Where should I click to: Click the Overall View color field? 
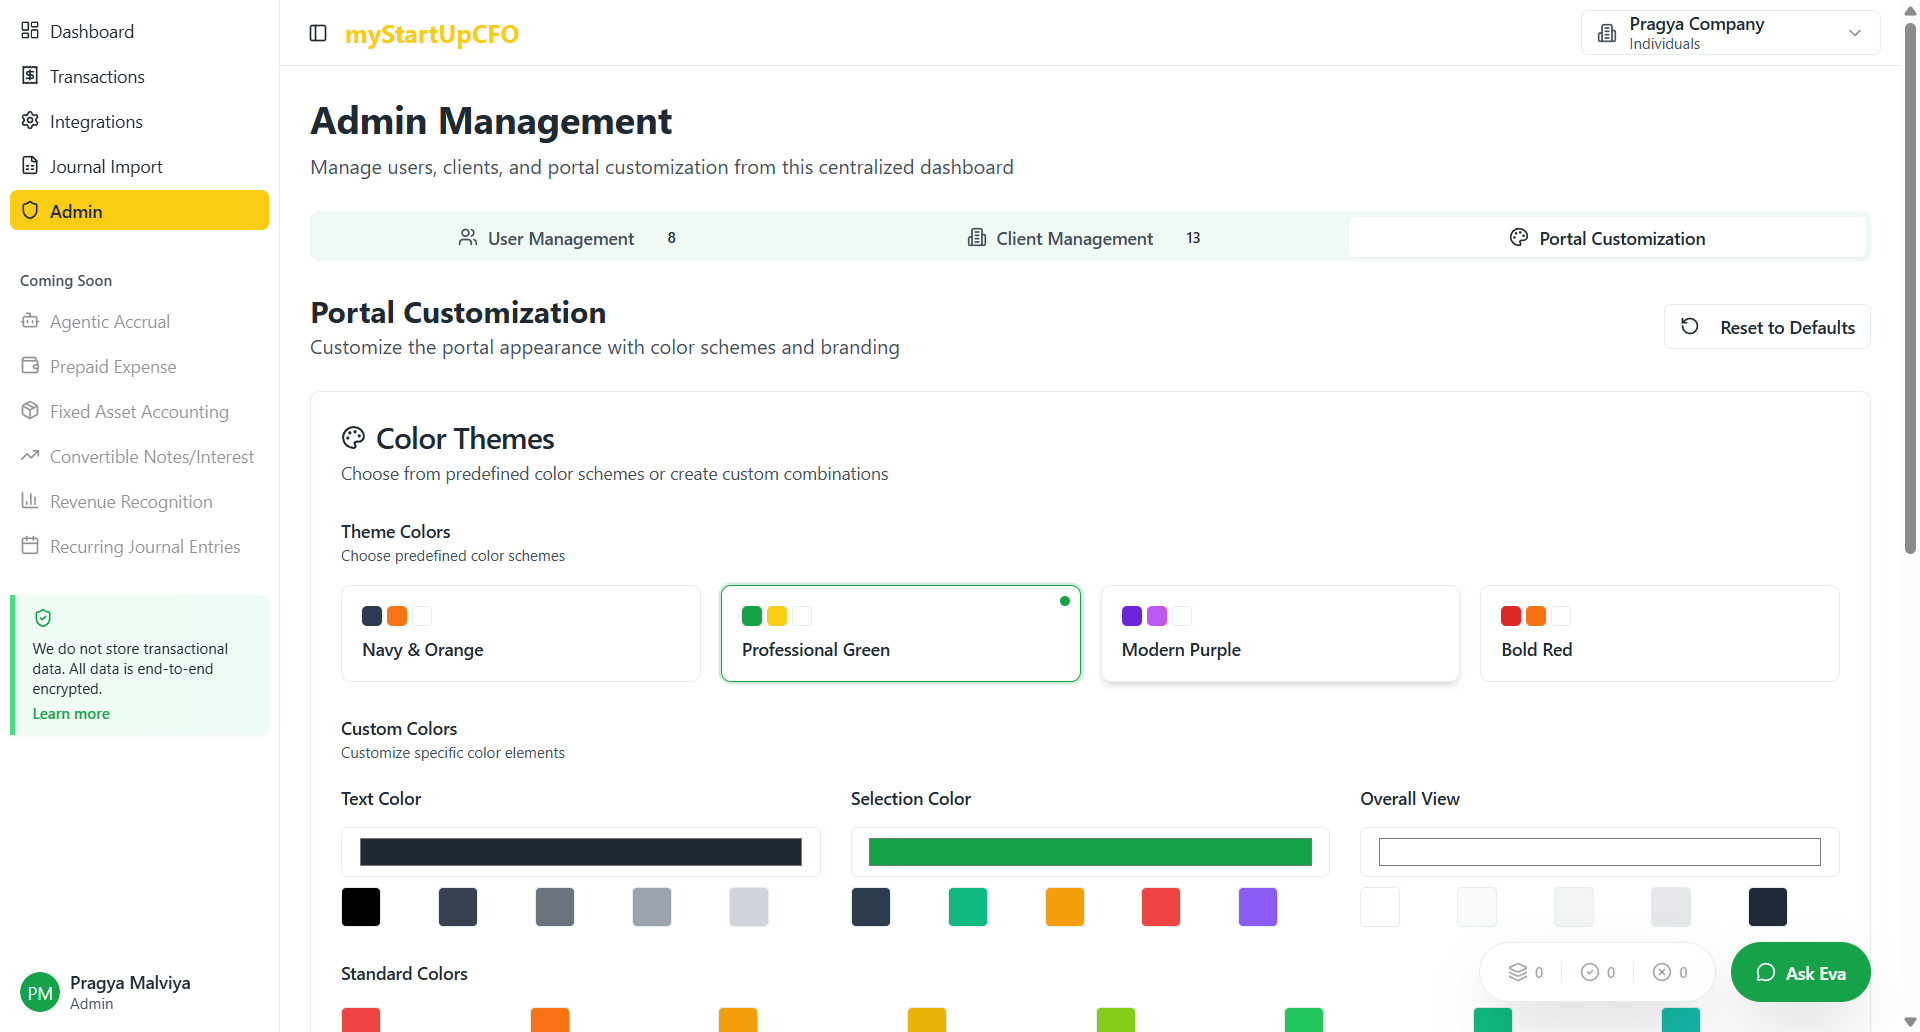(x=1599, y=852)
